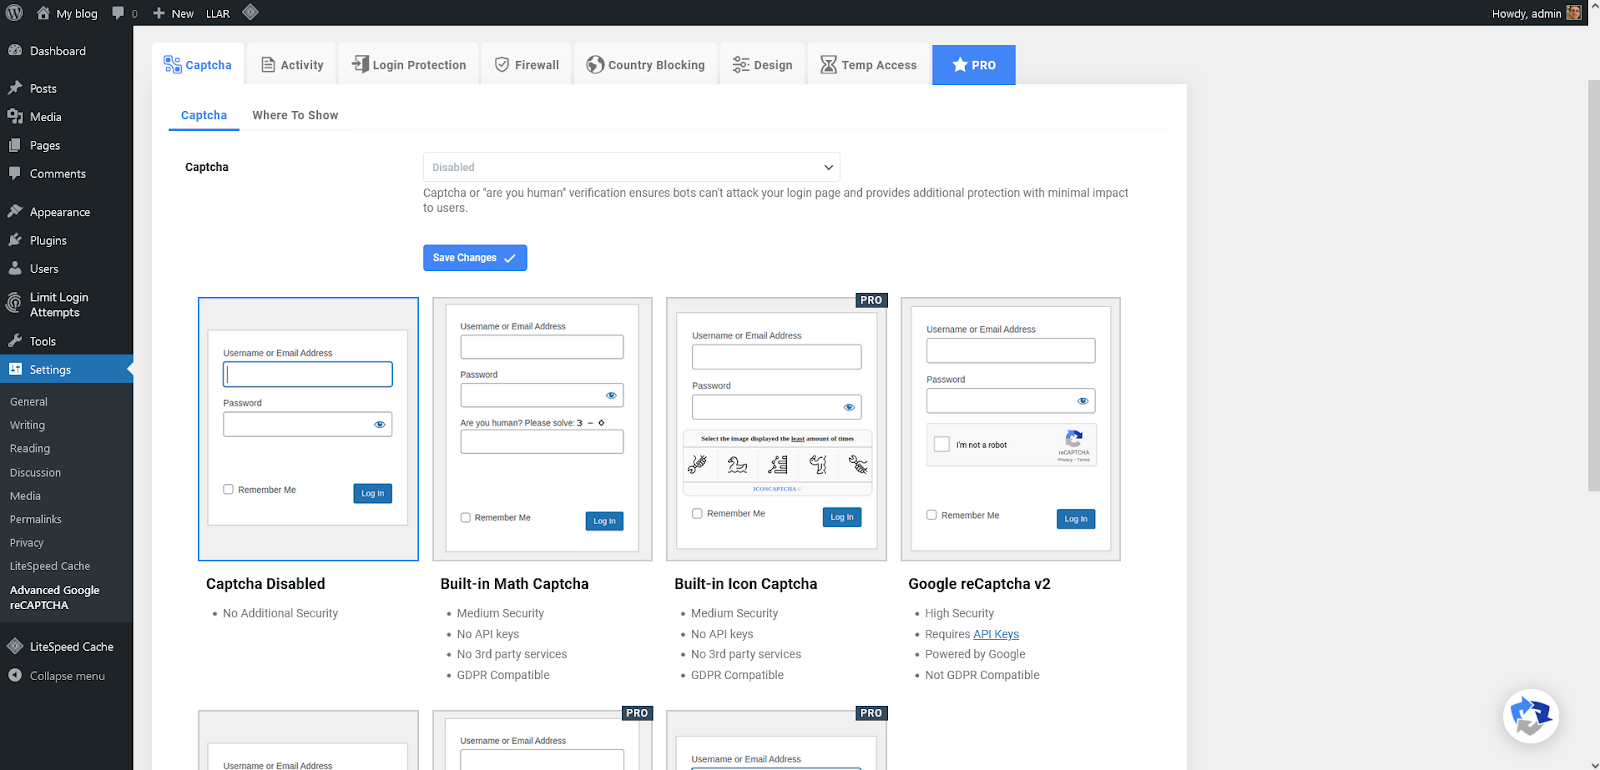Open the Users sidebar item
Image resolution: width=1600 pixels, height=770 pixels.
coord(66,269)
